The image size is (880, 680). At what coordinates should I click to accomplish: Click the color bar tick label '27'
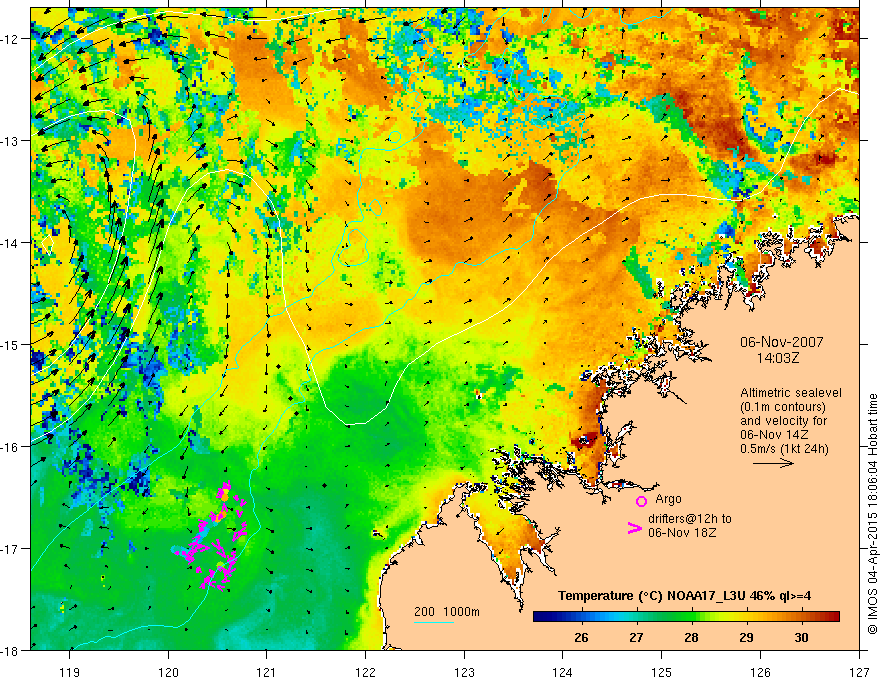[636, 638]
